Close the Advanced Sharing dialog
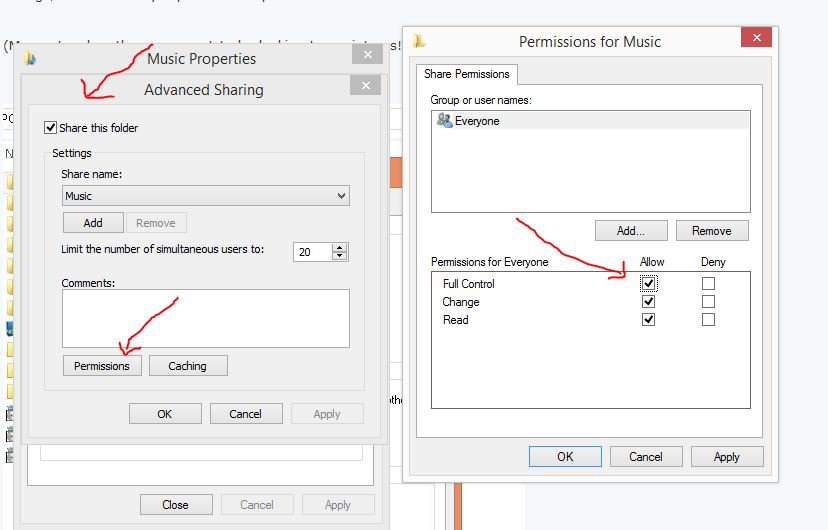 pos(365,87)
